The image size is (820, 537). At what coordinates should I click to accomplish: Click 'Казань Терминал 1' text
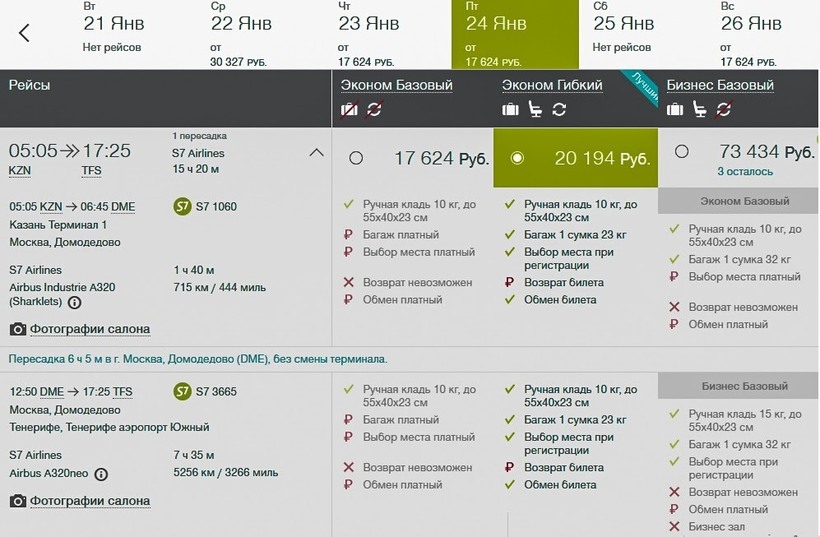tap(58, 225)
